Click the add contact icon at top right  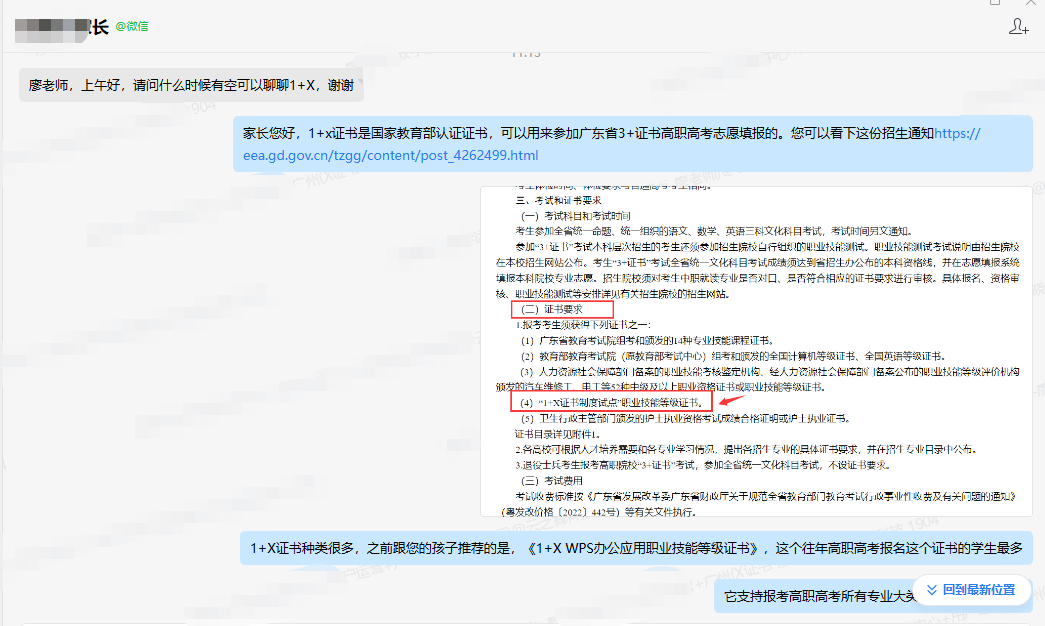1018,27
